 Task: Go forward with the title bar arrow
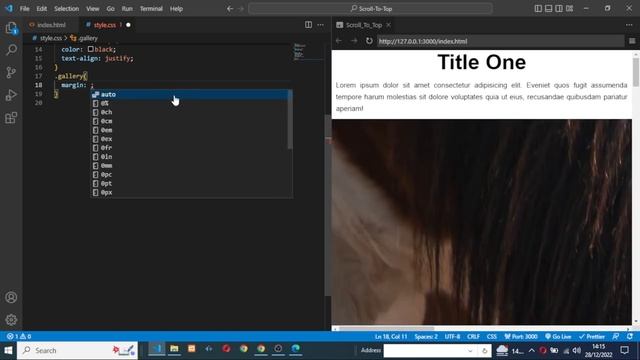tap(240, 9)
